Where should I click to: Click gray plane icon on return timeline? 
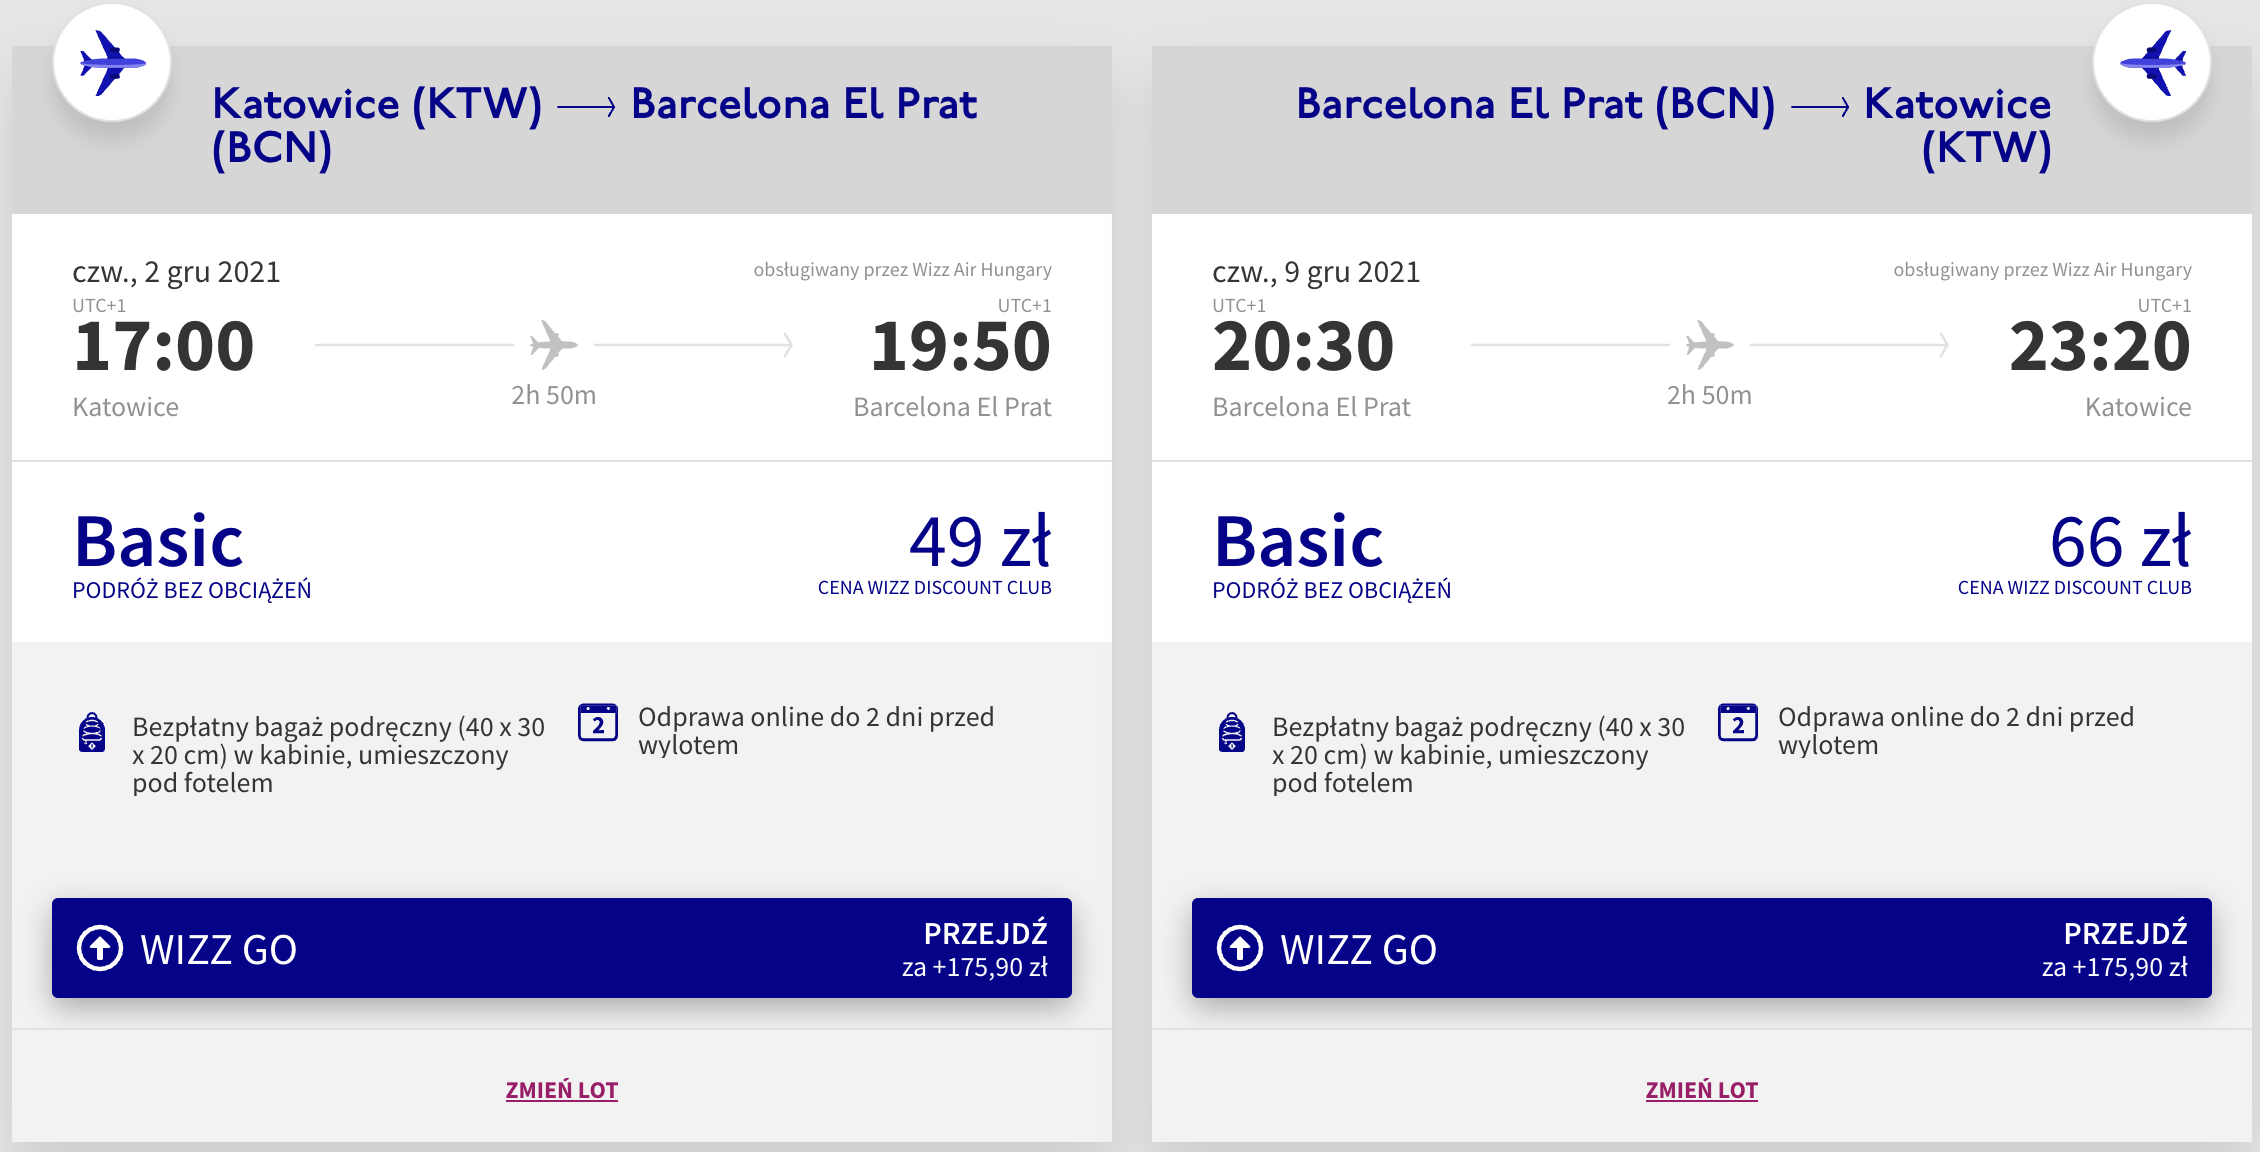pos(1709,345)
